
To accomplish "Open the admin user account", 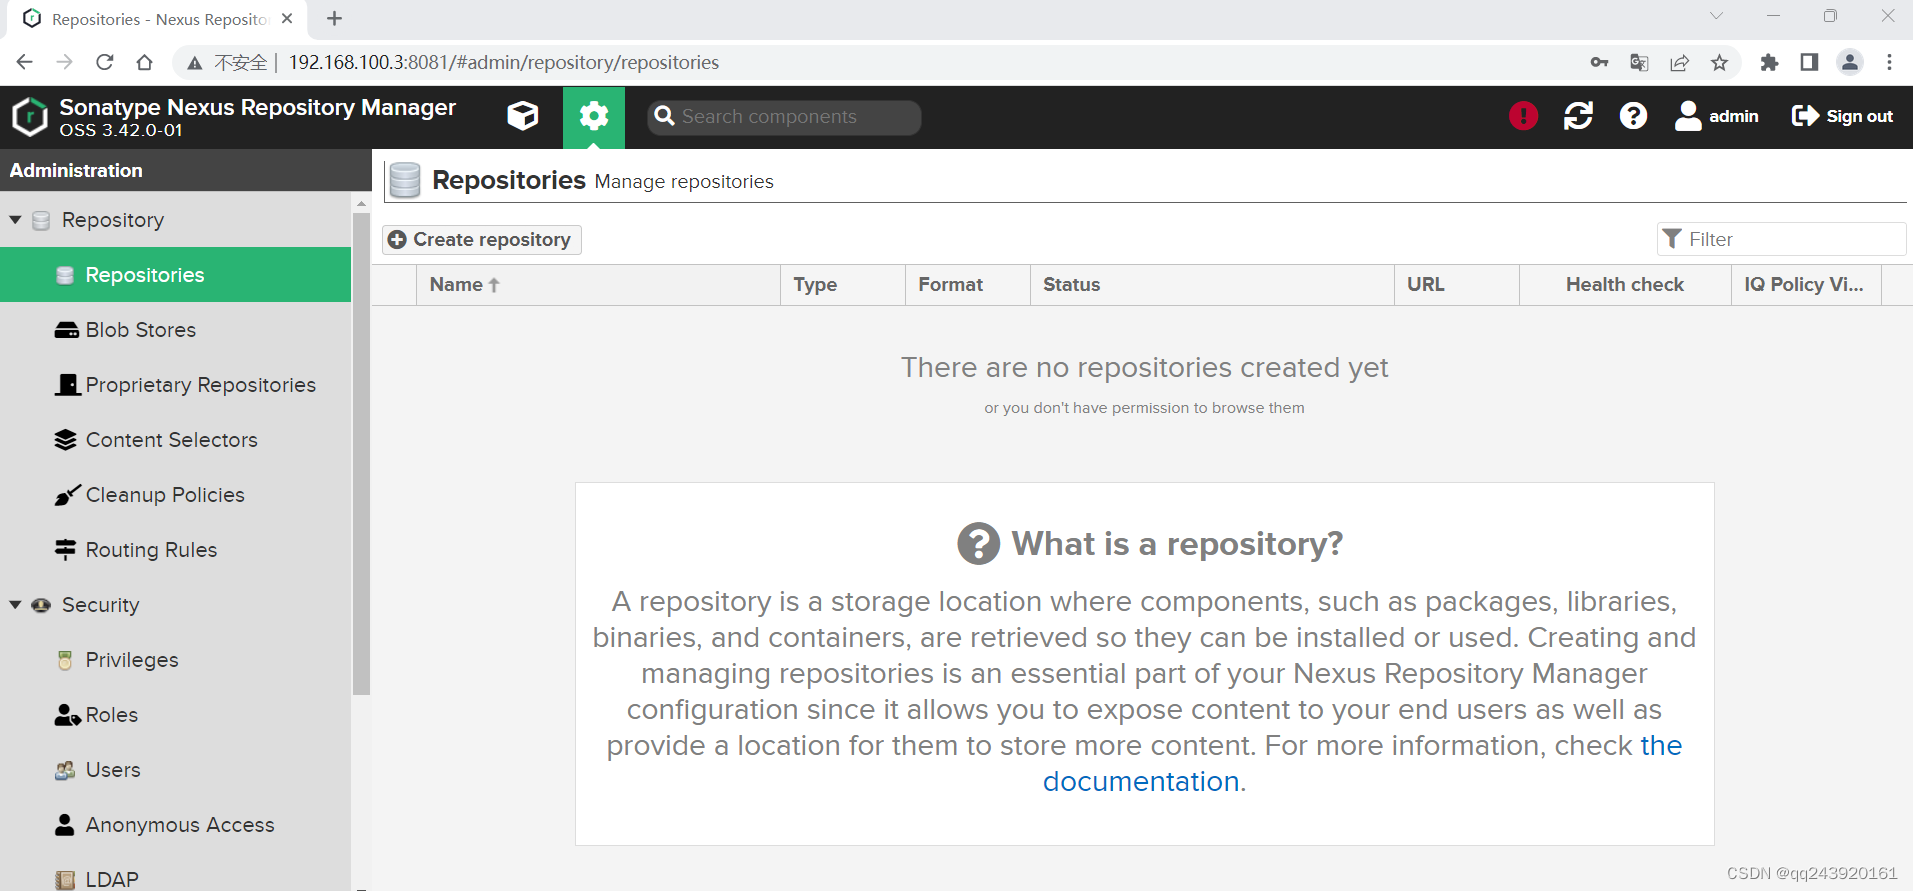I will coord(1716,116).
